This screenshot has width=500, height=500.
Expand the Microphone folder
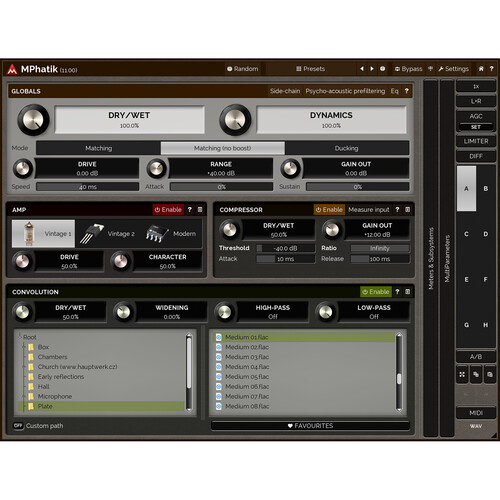coord(24,396)
